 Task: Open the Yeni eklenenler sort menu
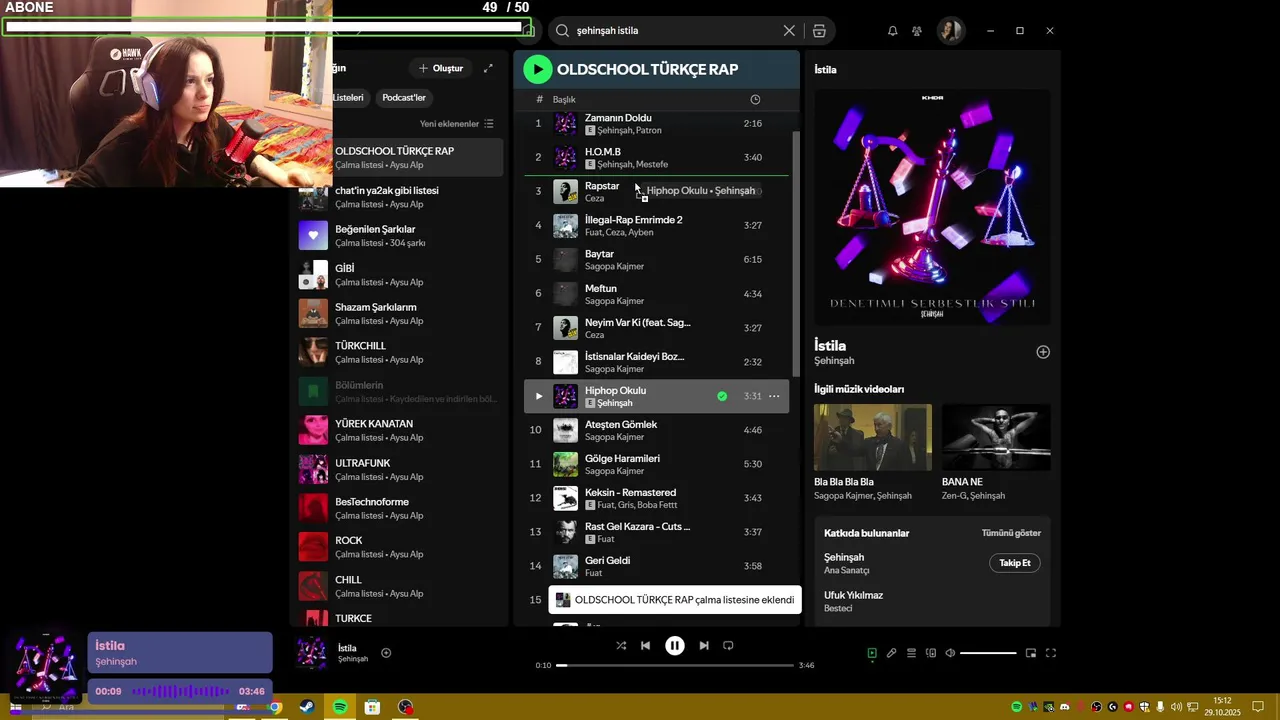(456, 124)
